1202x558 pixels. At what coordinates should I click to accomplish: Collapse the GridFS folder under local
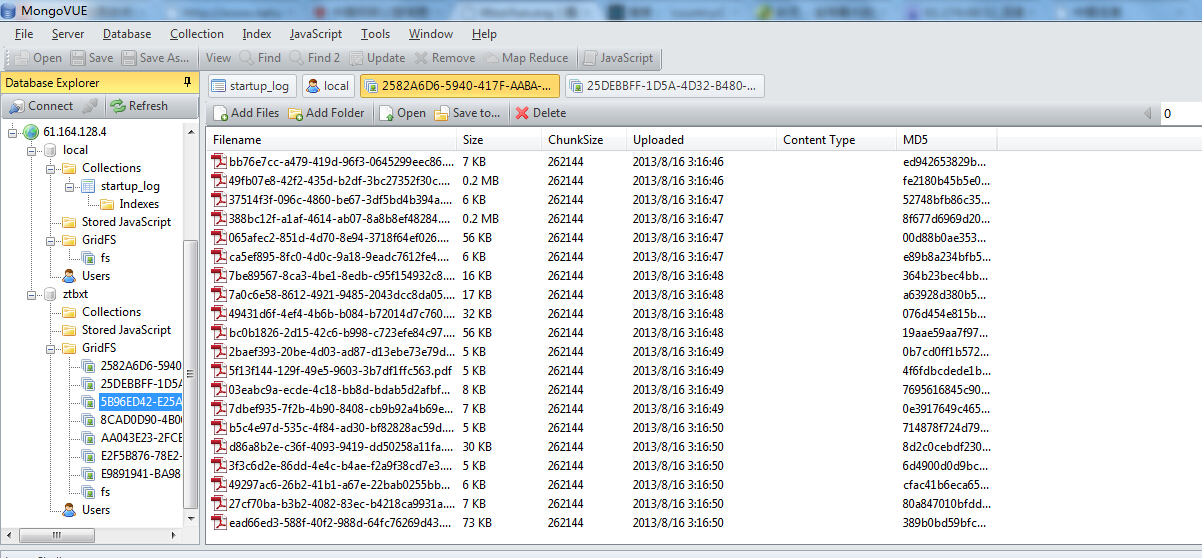click(x=51, y=240)
